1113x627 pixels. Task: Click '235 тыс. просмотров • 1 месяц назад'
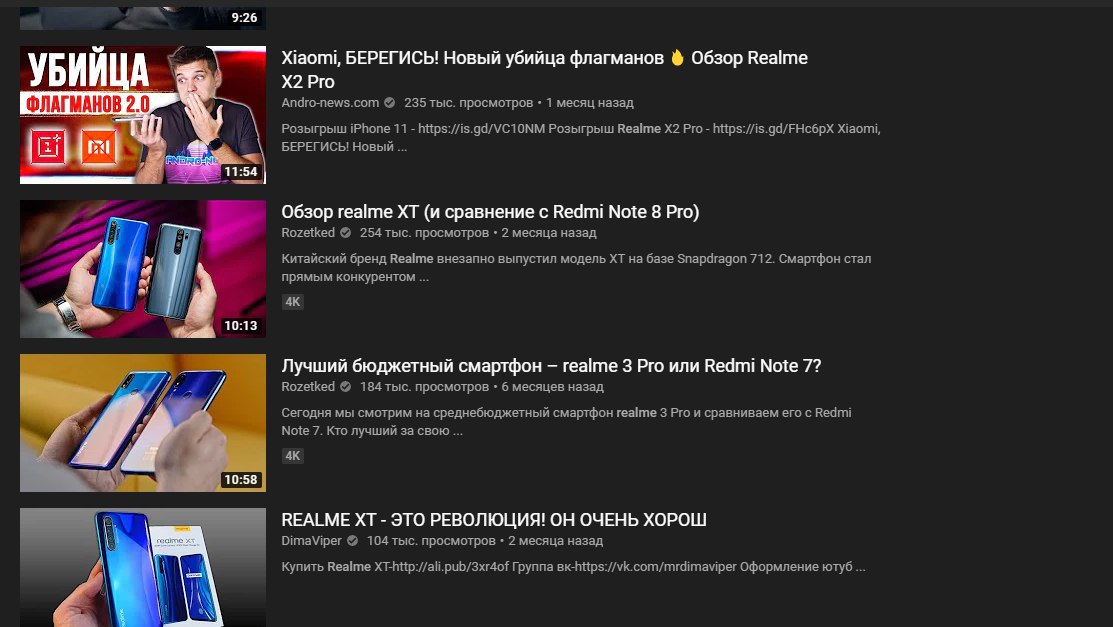click(x=519, y=102)
